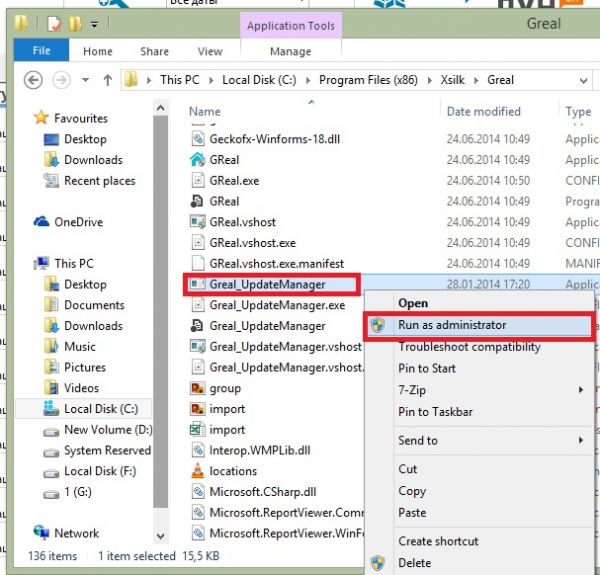Select the group file icon
The height and width of the screenshot is (575, 600).
(x=197, y=388)
